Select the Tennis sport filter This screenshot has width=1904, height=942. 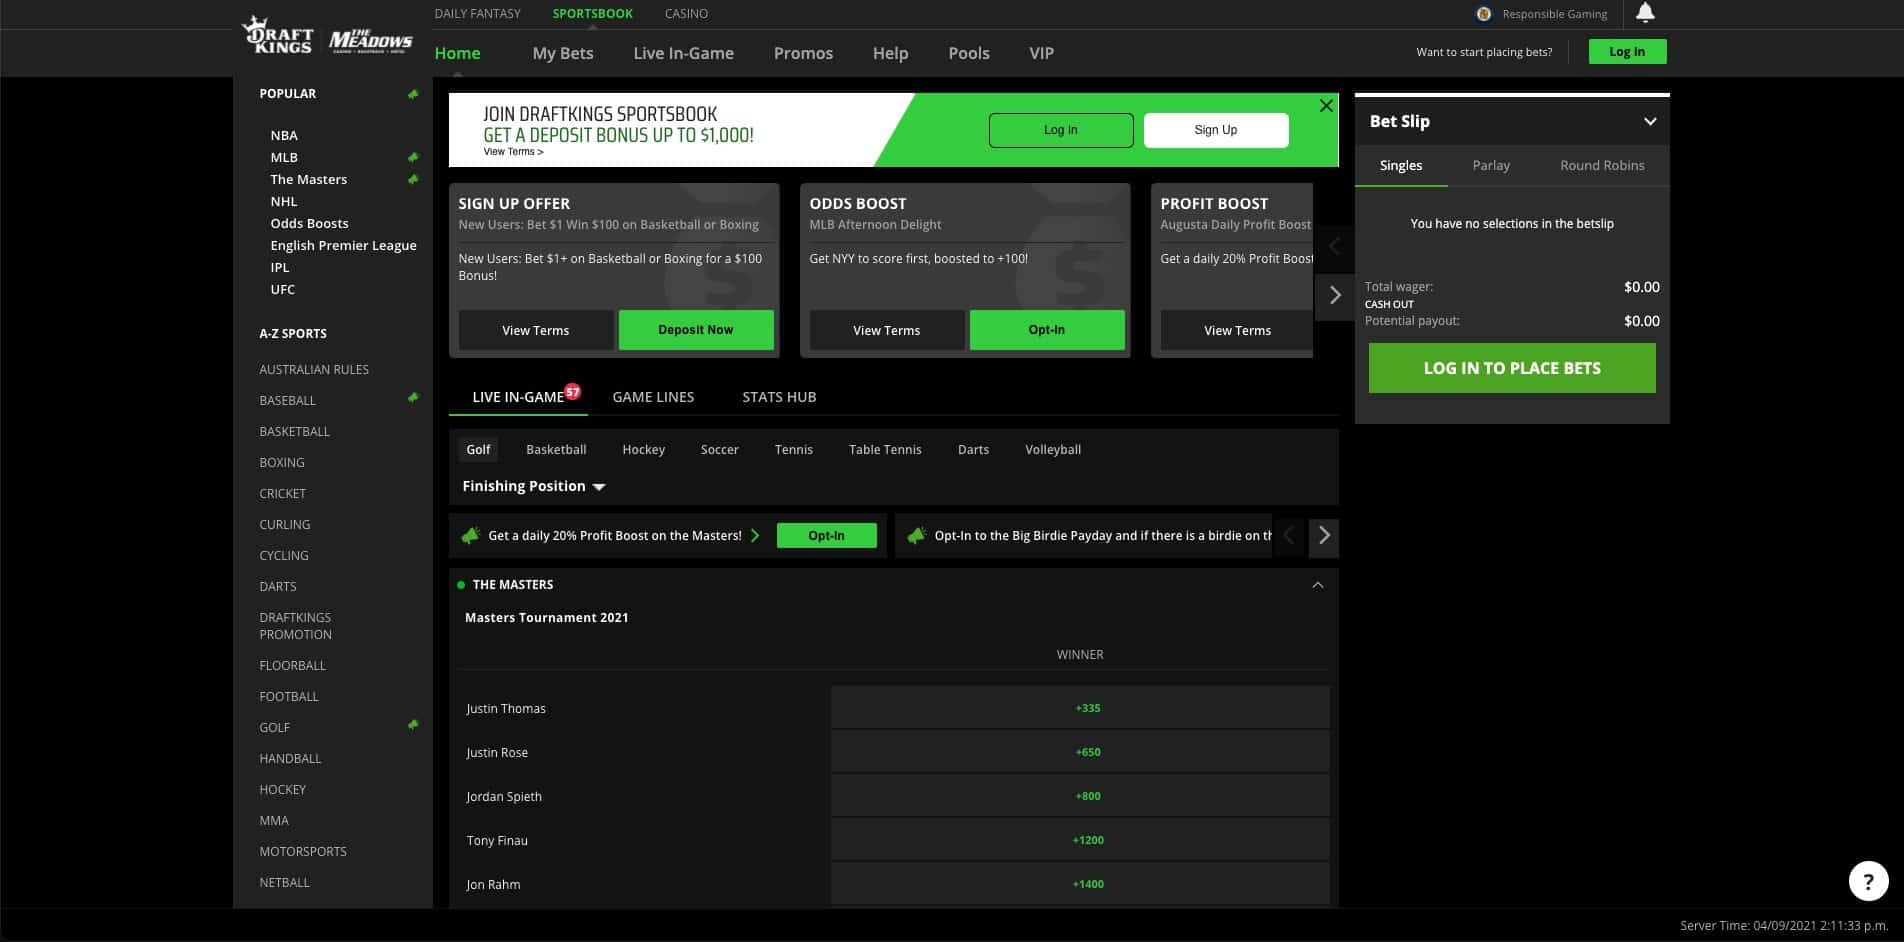click(793, 449)
